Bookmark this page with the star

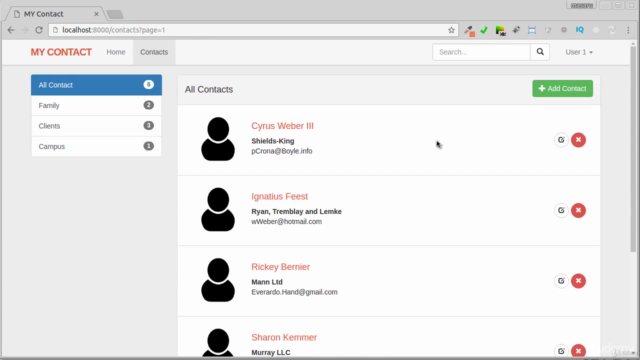[x=451, y=30]
